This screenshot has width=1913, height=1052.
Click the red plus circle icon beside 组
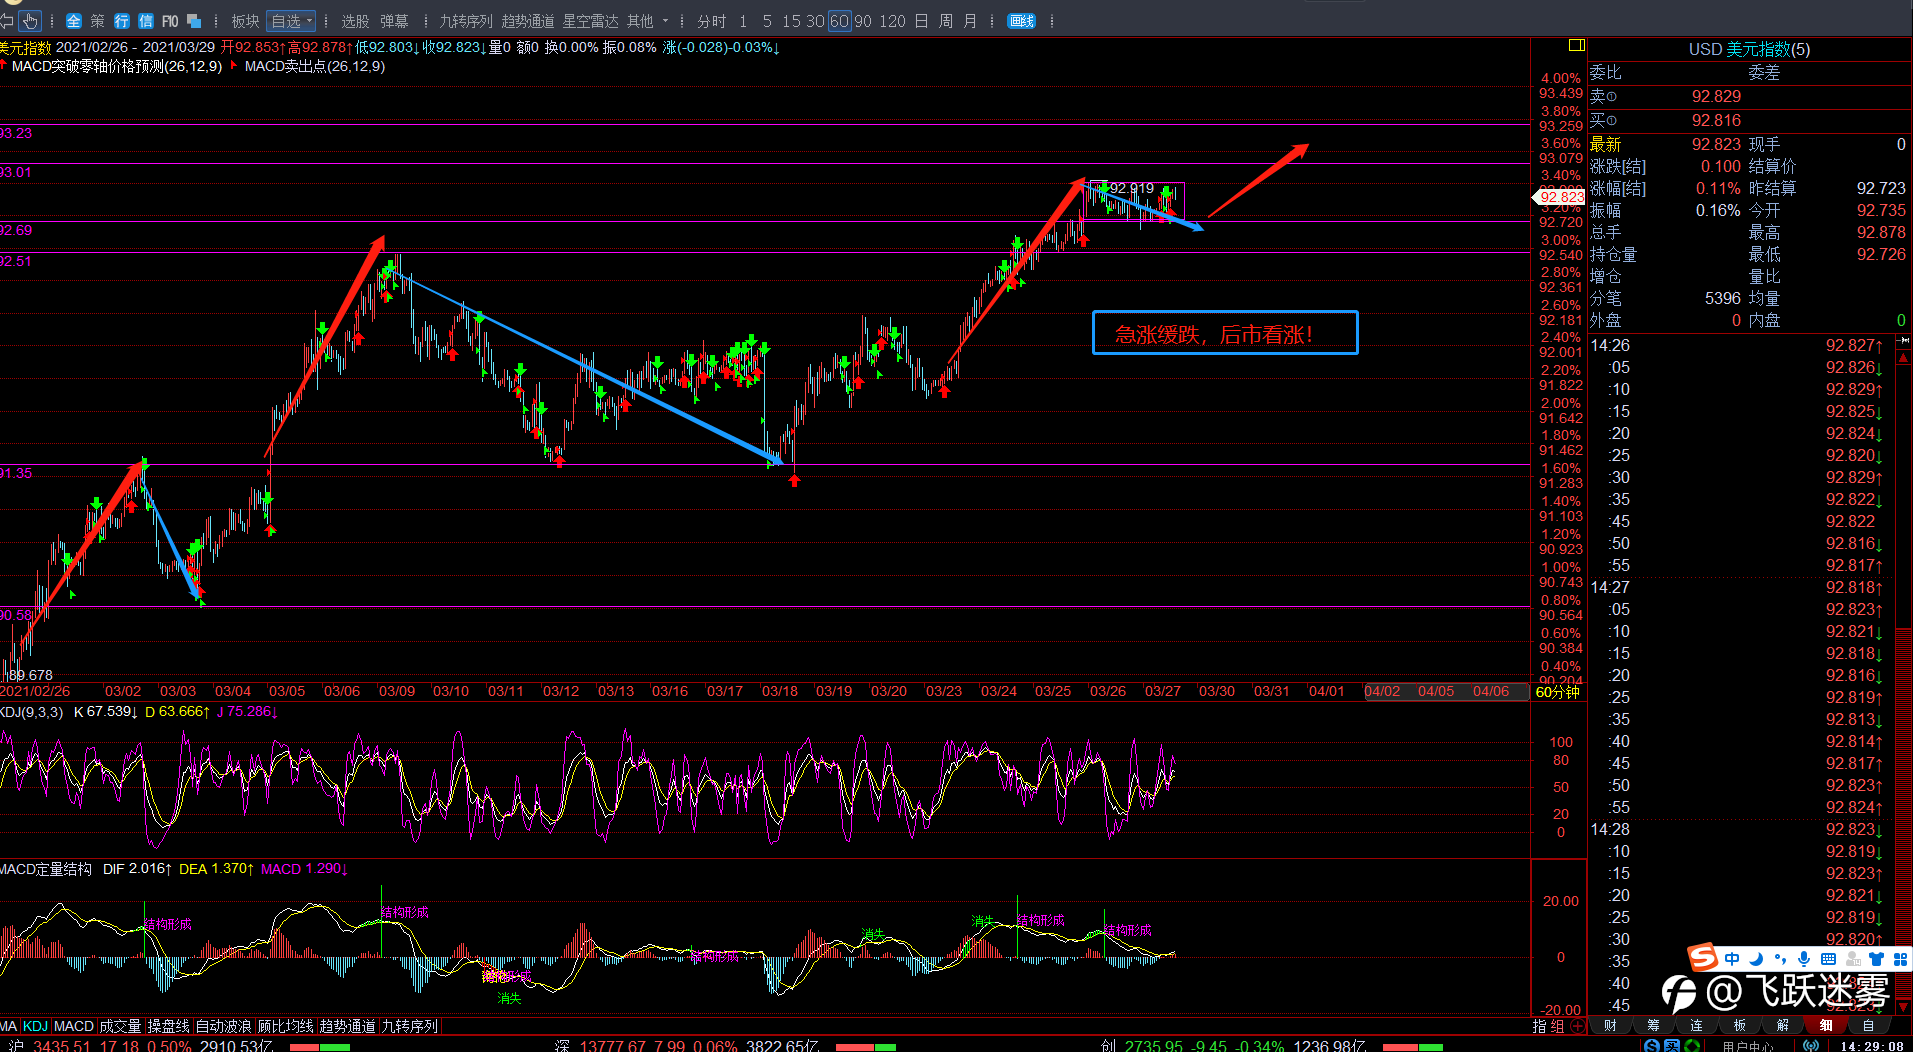coord(1578,1026)
